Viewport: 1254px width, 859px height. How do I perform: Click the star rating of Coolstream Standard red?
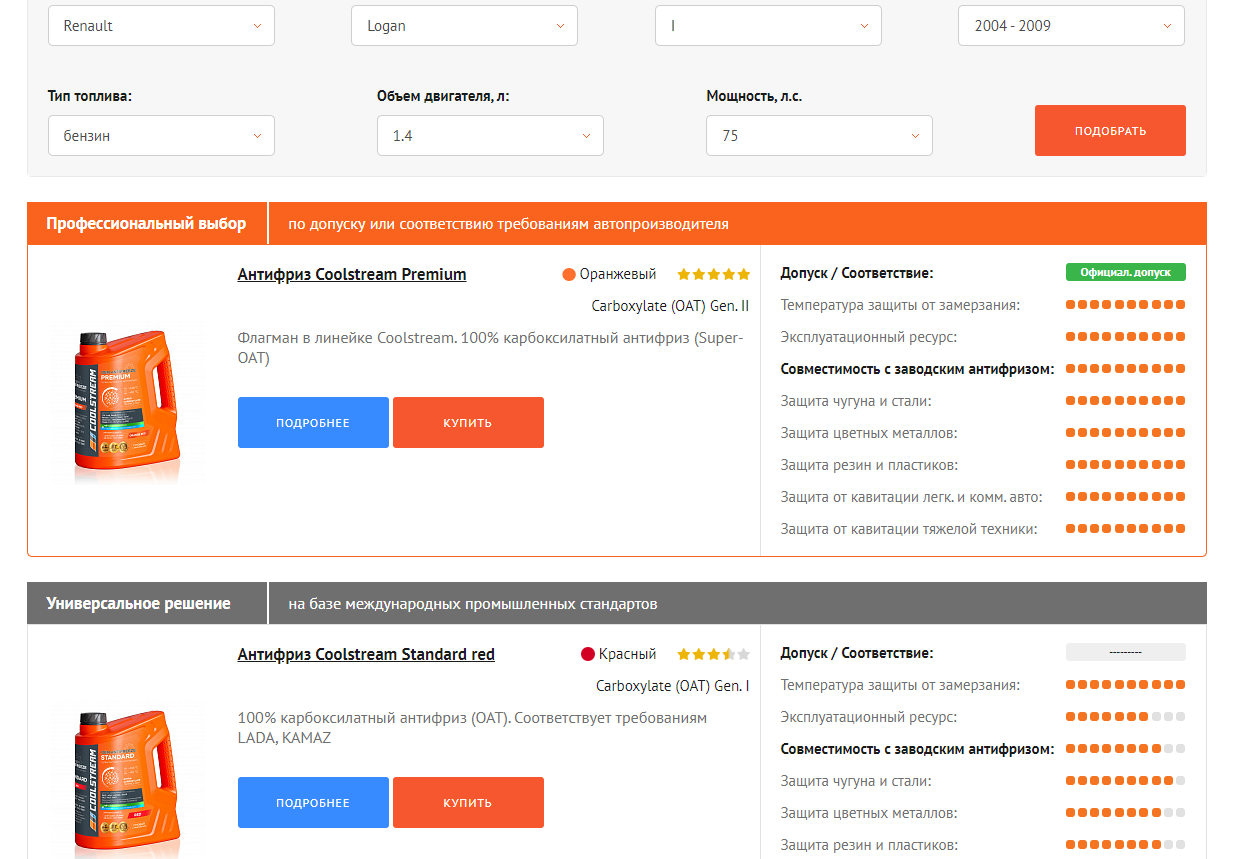pyautogui.click(x=713, y=654)
